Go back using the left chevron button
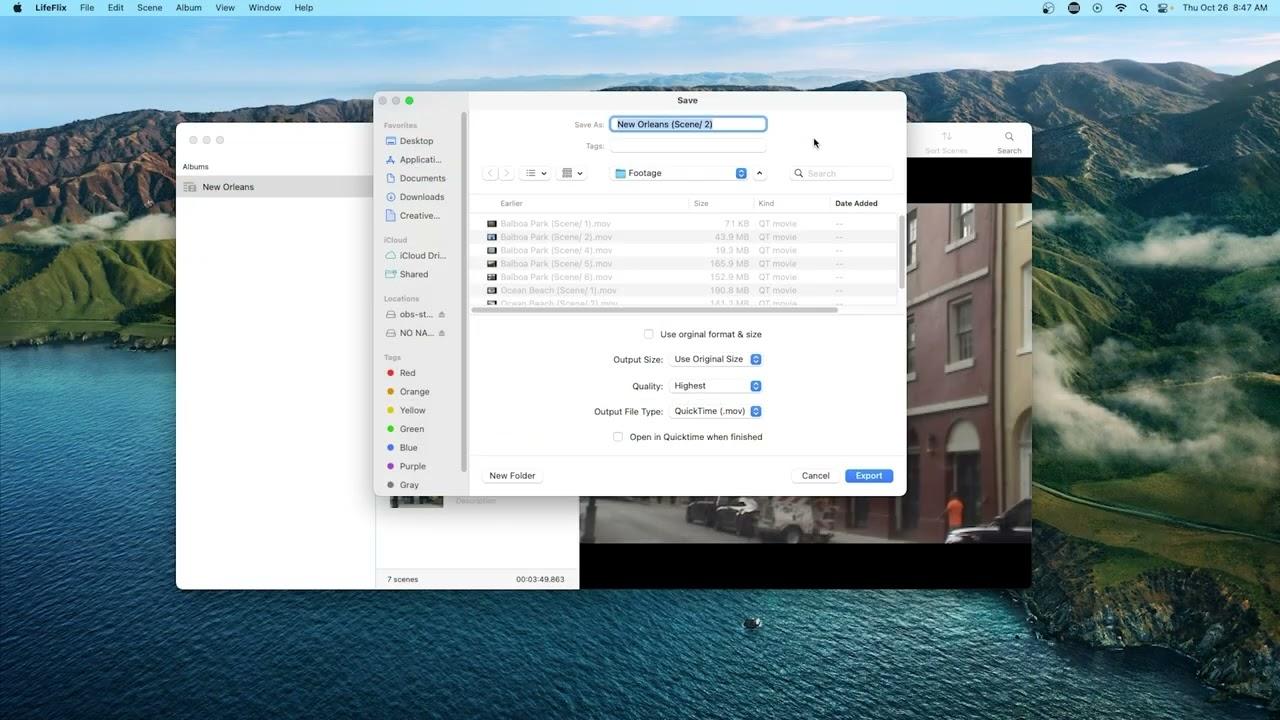 [x=490, y=173]
